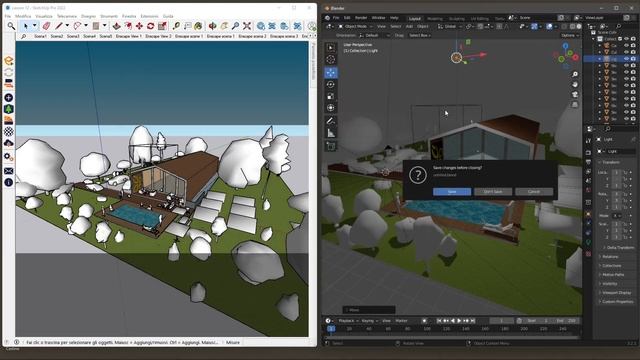This screenshot has width=640, height=360.
Task: Choose the SketchUp Paint Bucket tool
Action: pyautogui.click(x=198, y=26)
